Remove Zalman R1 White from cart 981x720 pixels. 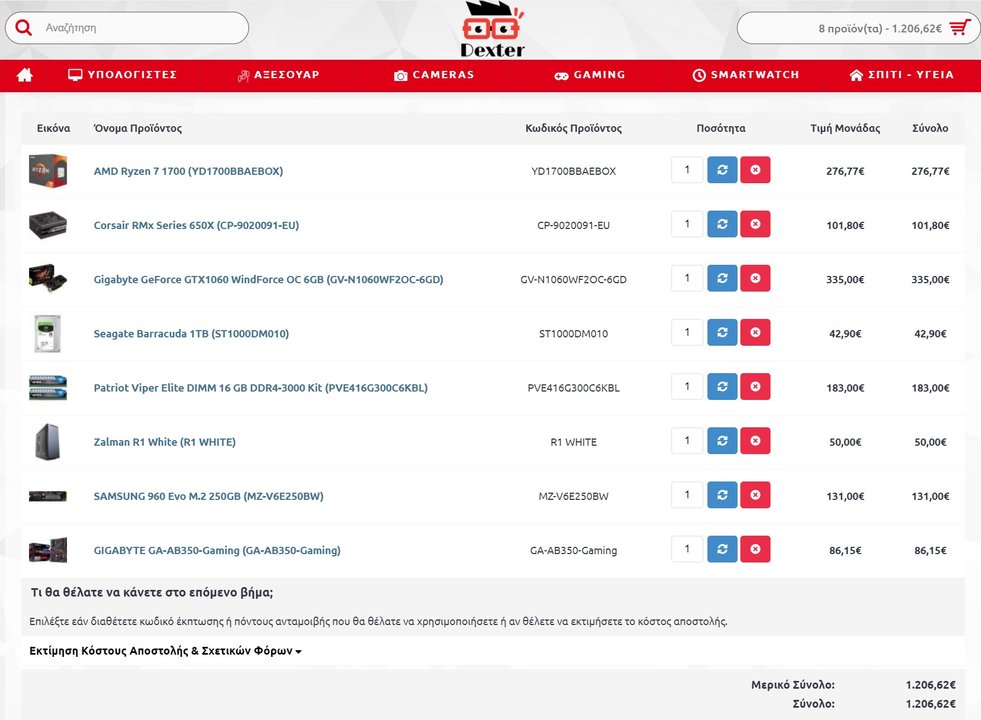pos(755,441)
